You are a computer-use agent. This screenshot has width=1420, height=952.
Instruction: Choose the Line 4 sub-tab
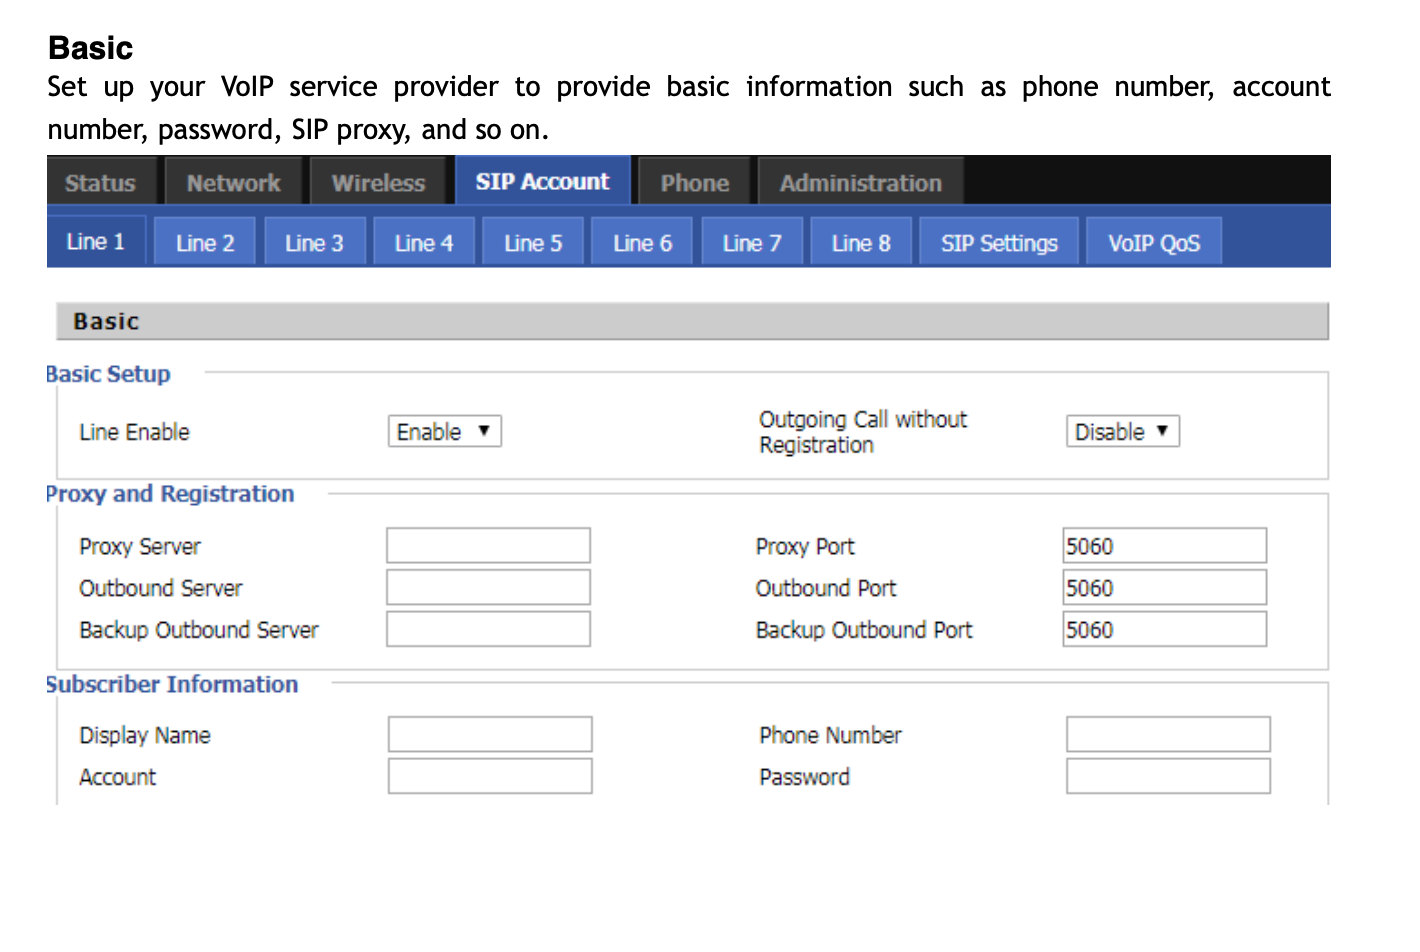tap(424, 243)
